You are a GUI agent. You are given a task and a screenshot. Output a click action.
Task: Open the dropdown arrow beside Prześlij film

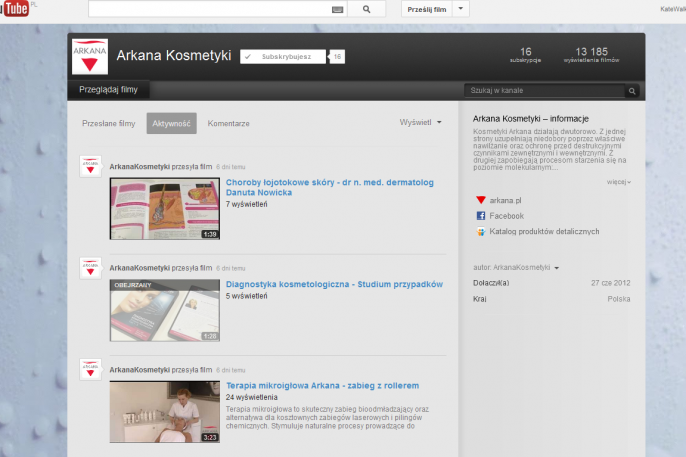coord(461,9)
